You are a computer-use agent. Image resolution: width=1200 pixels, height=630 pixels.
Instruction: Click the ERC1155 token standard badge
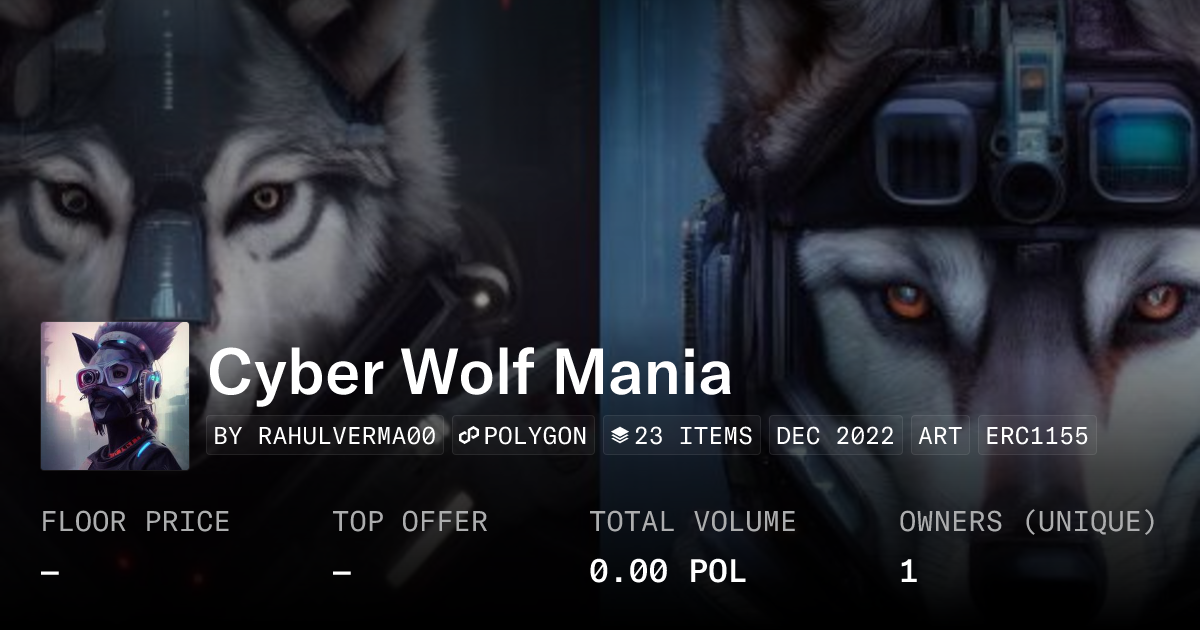coord(1037,436)
